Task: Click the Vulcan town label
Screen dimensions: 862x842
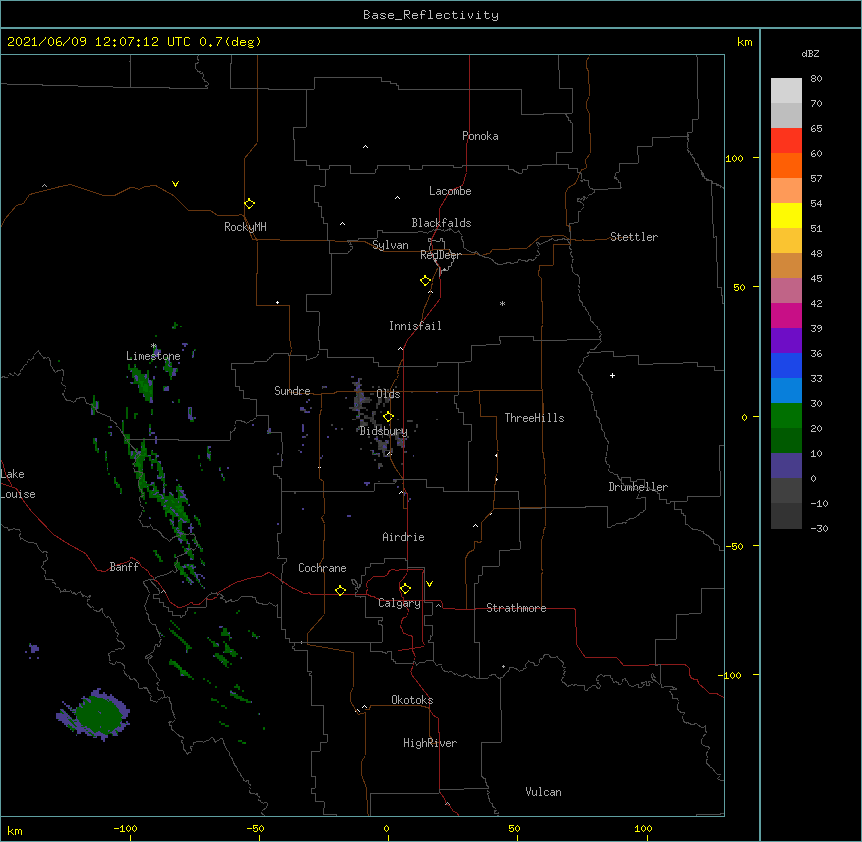Action: tap(543, 792)
